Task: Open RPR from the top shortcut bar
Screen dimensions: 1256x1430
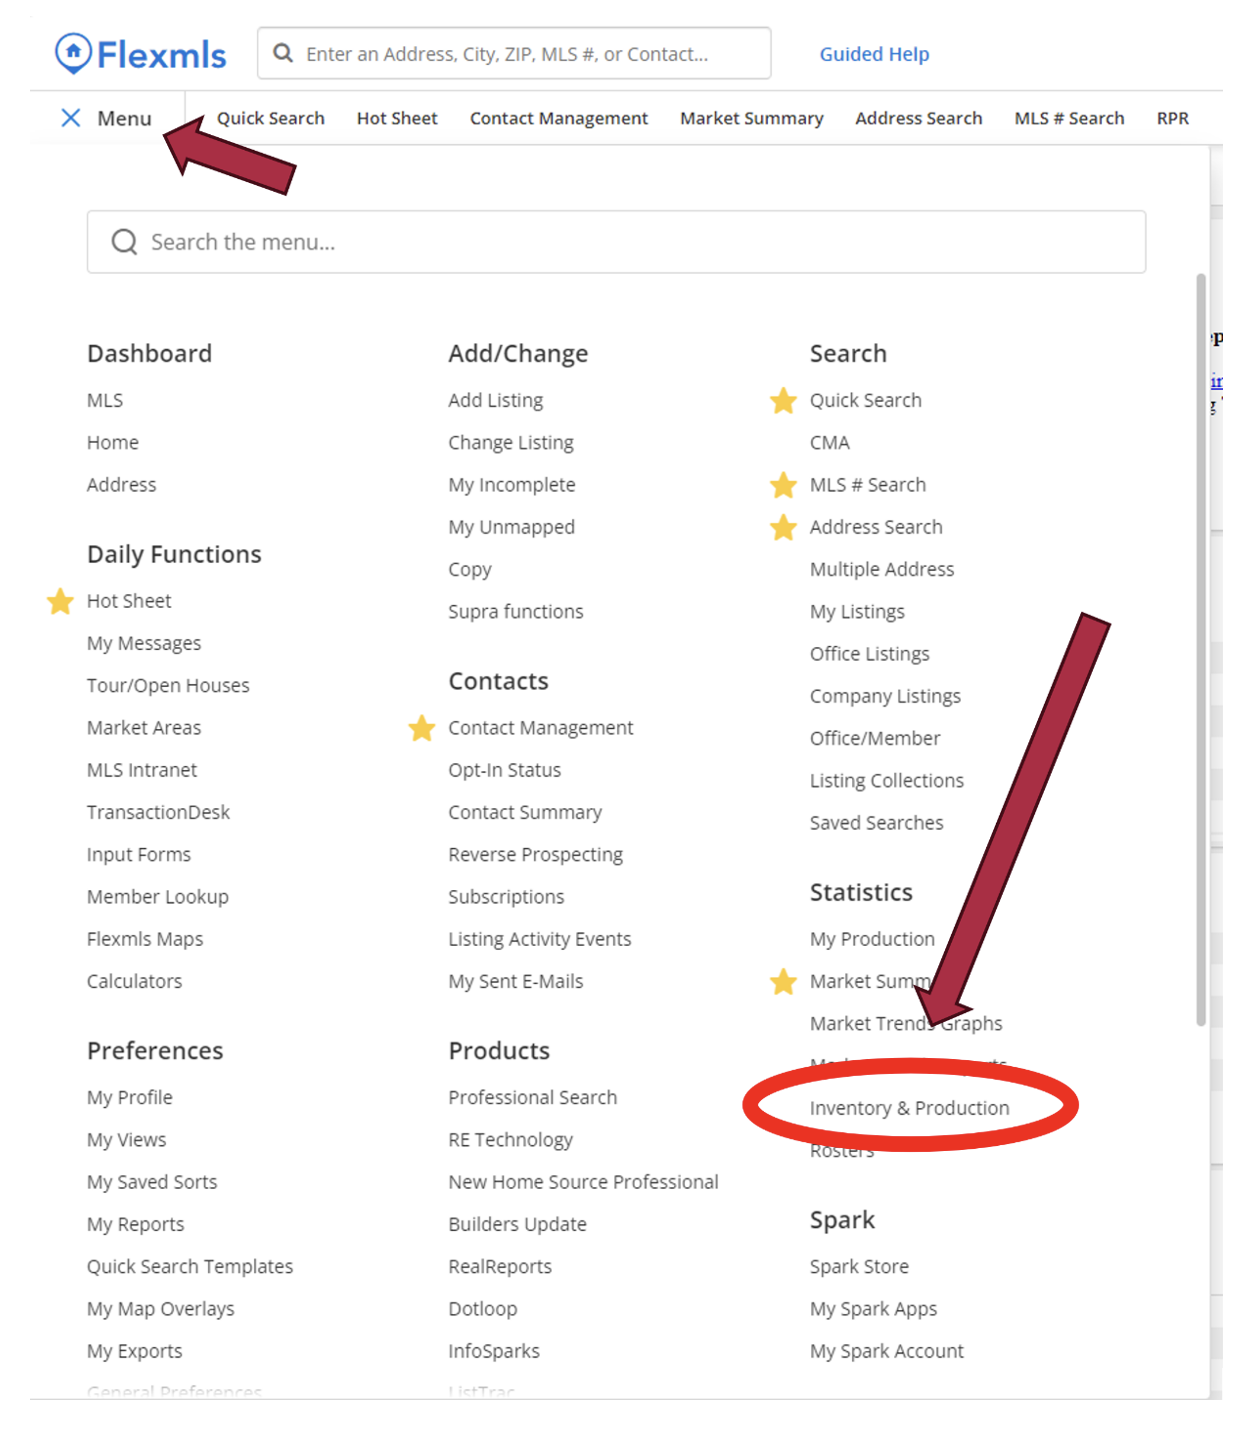Action: 1172,118
